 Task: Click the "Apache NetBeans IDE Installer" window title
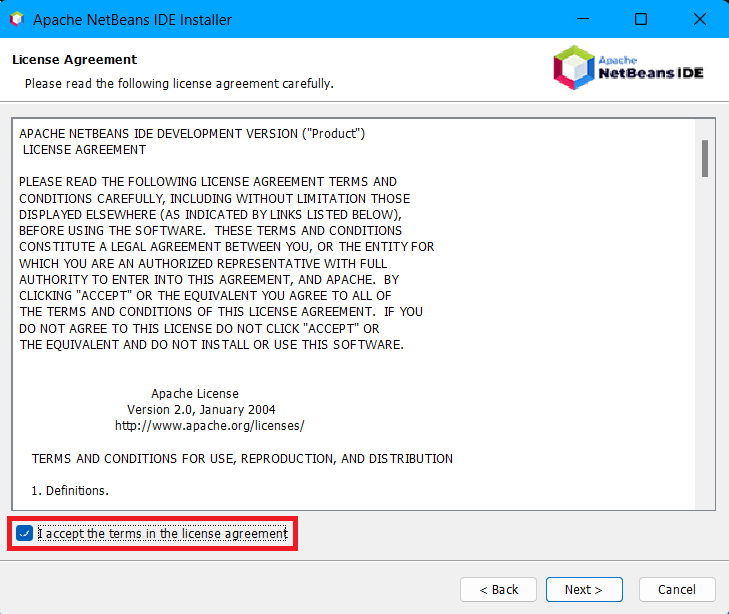pos(132,20)
